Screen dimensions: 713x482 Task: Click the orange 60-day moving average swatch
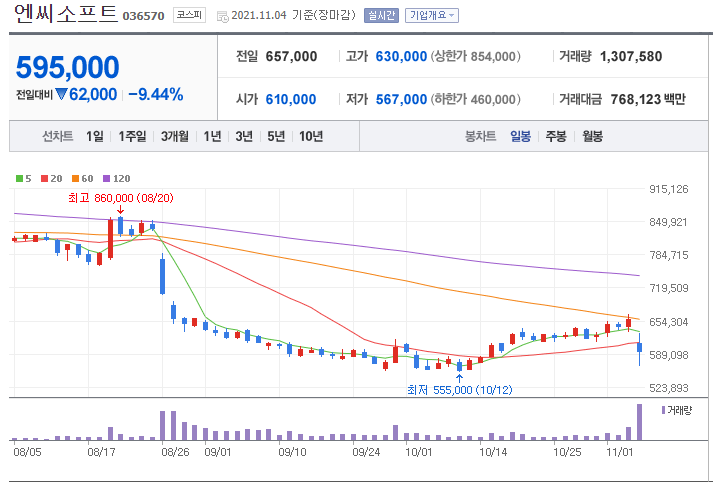[75, 179]
